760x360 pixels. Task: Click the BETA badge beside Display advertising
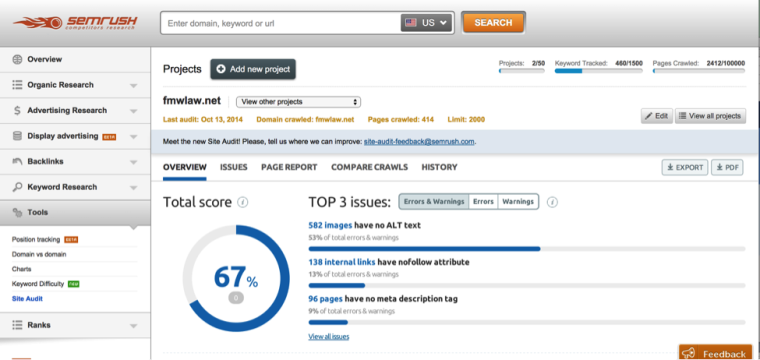[x=109, y=137]
